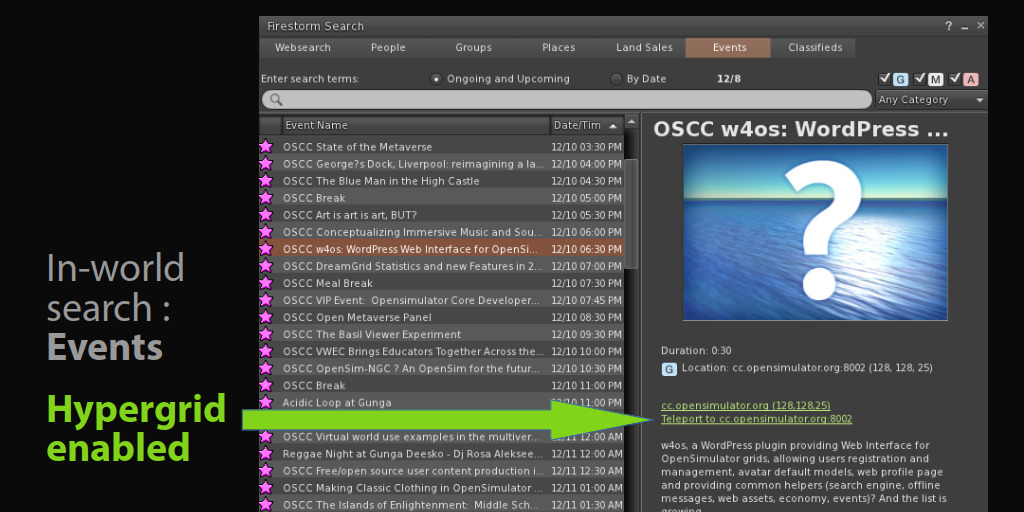Select OSCC Conceptualizing Immersive Music event
The height and width of the screenshot is (512, 1024).
[441, 232]
